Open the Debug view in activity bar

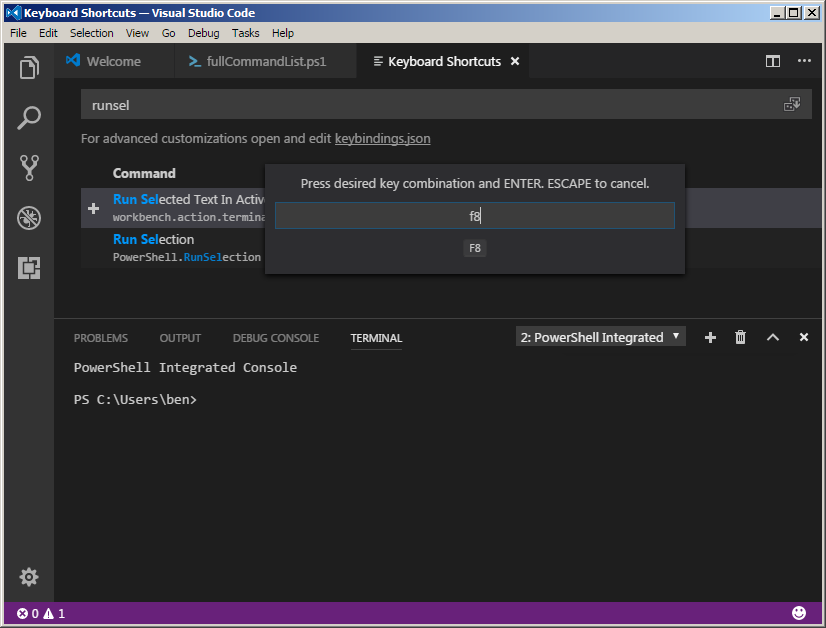click(29, 218)
